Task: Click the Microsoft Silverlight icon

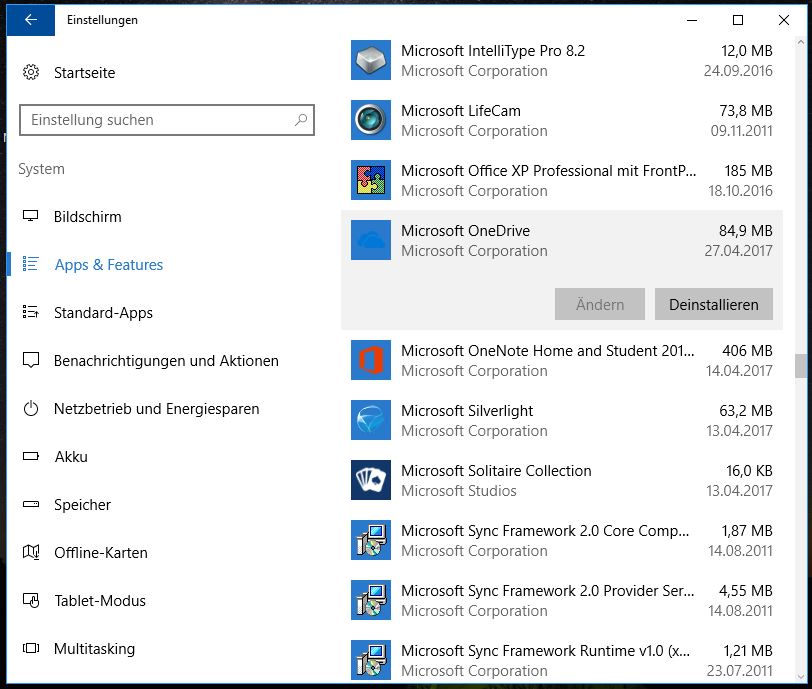Action: pos(371,421)
